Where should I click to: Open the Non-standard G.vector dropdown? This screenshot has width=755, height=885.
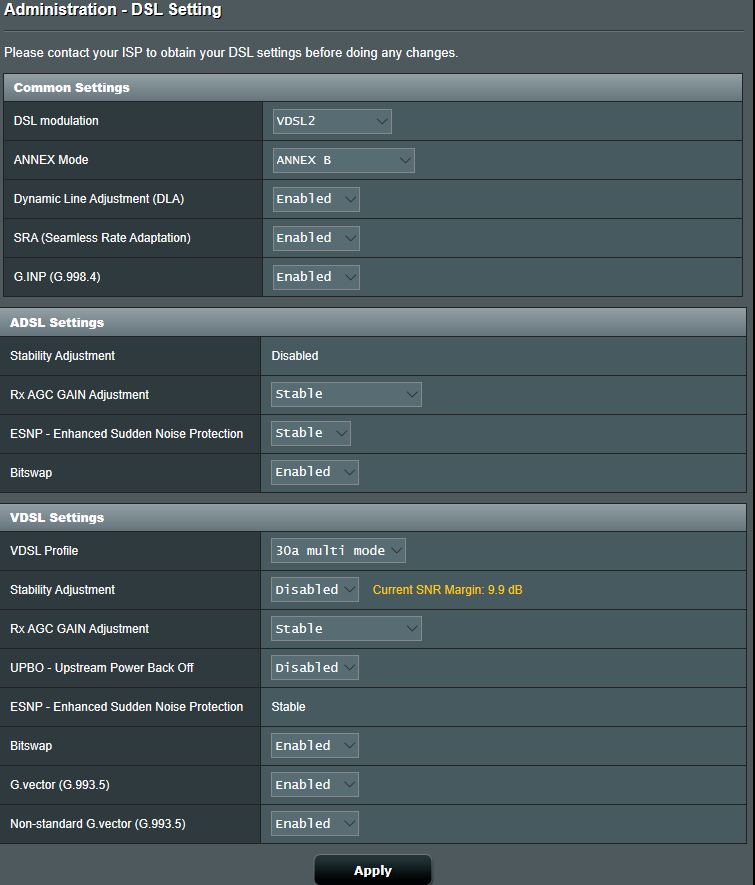point(315,824)
